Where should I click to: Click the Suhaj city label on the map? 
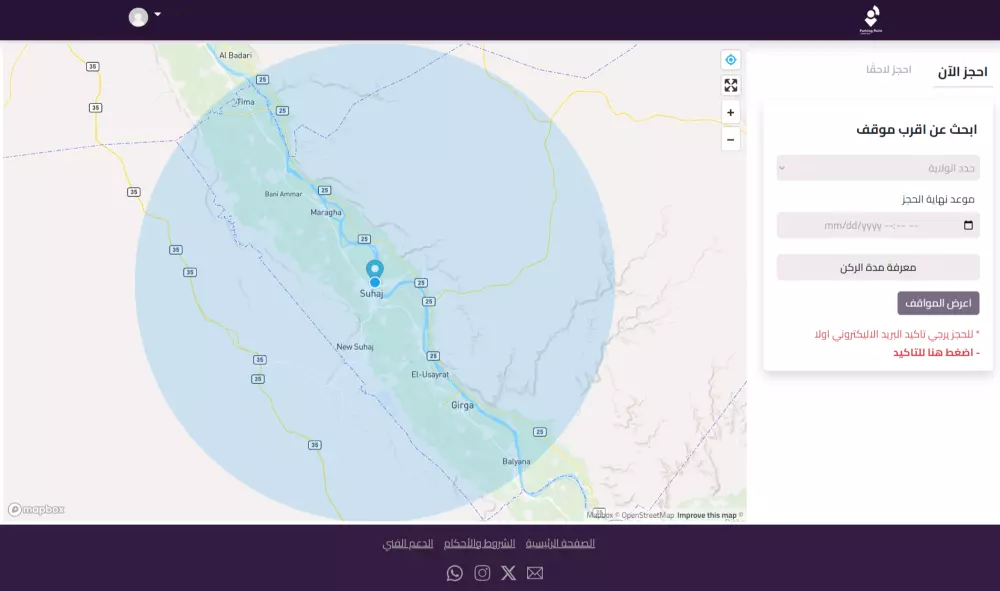coord(371,294)
